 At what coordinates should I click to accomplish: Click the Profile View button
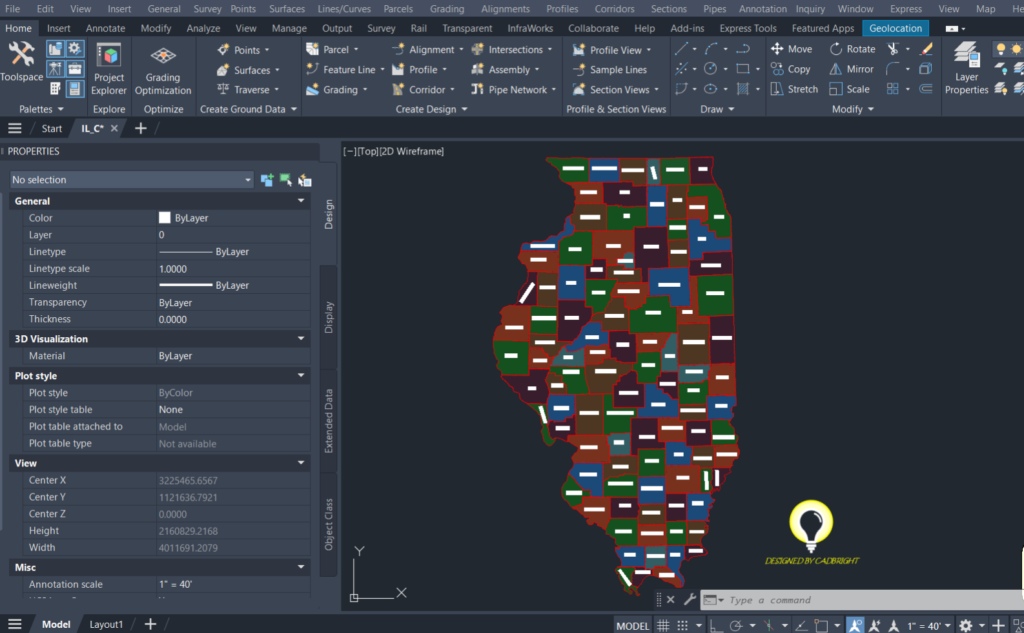[613, 48]
